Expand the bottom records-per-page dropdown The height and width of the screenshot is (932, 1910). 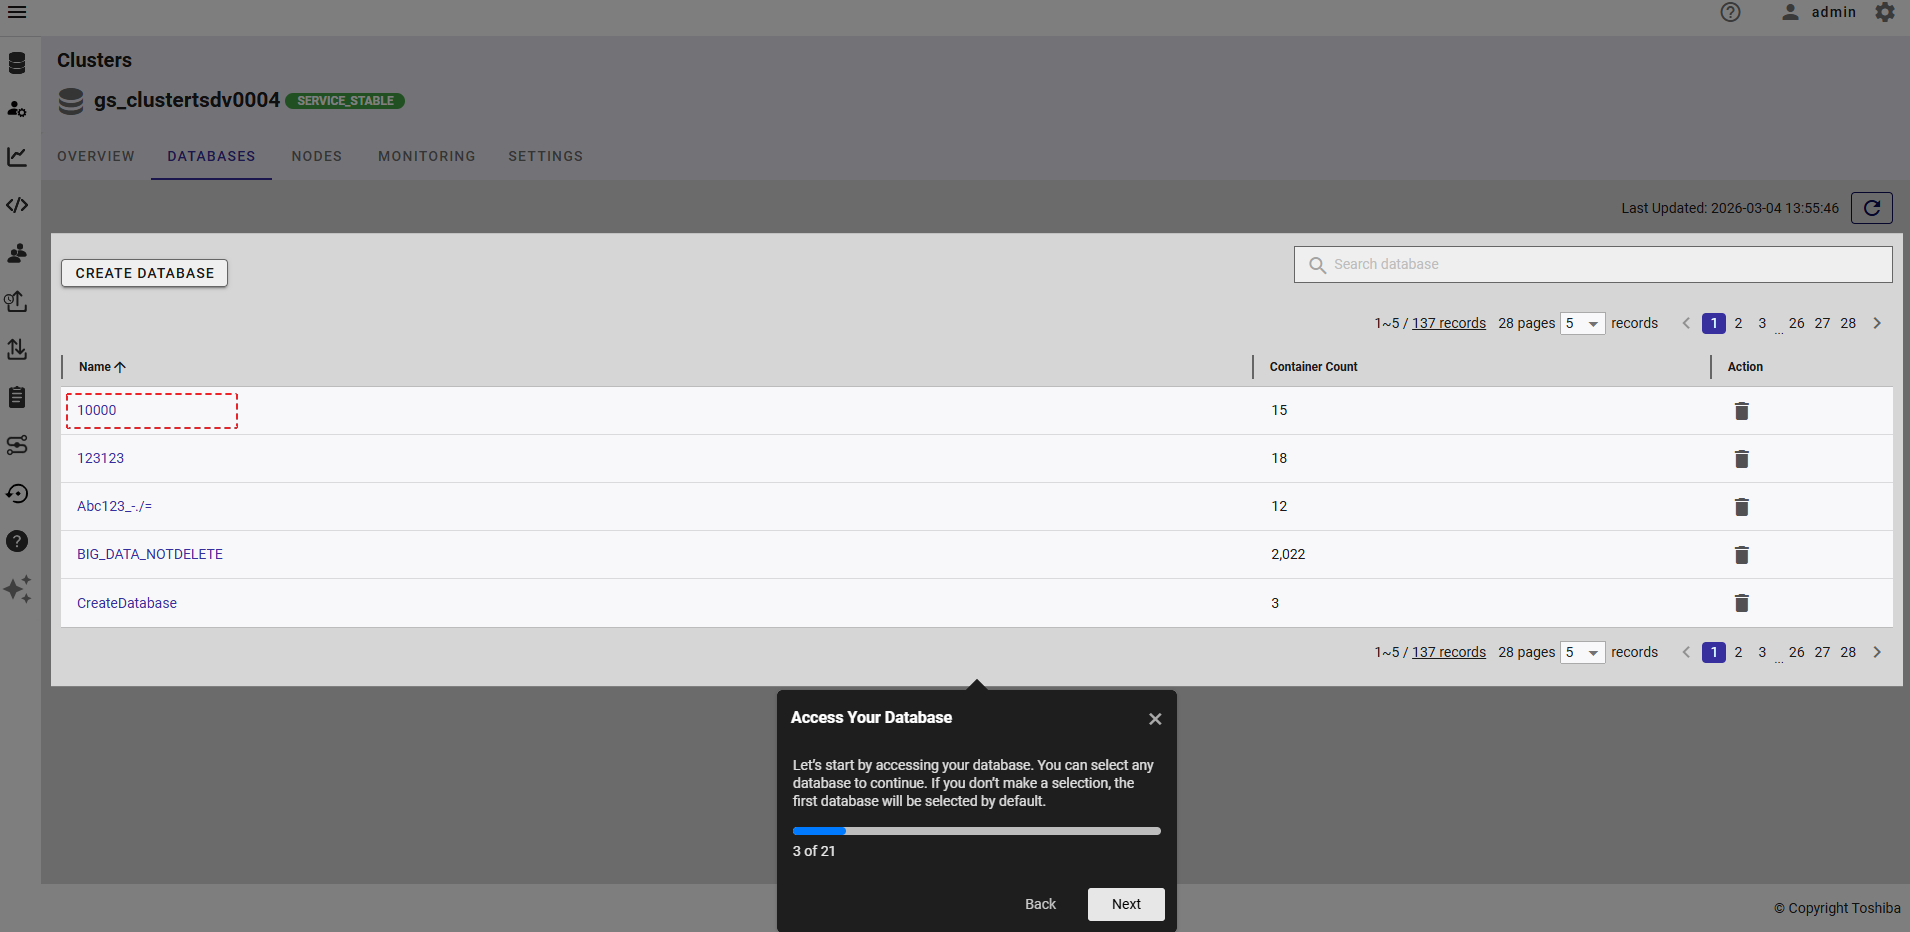click(x=1582, y=652)
